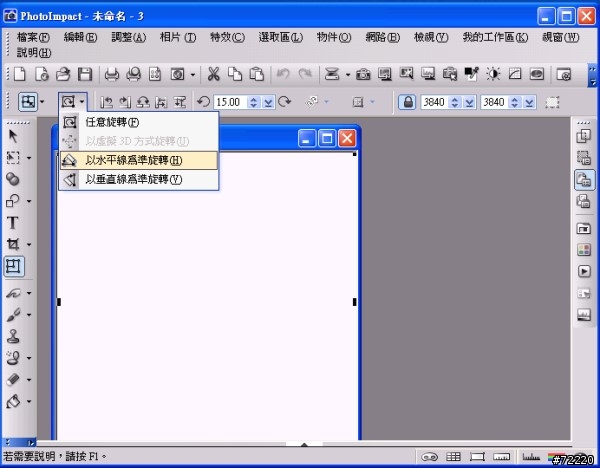Choose 以水平線為準旋轉(H)
The width and height of the screenshot is (600, 468).
(139, 160)
